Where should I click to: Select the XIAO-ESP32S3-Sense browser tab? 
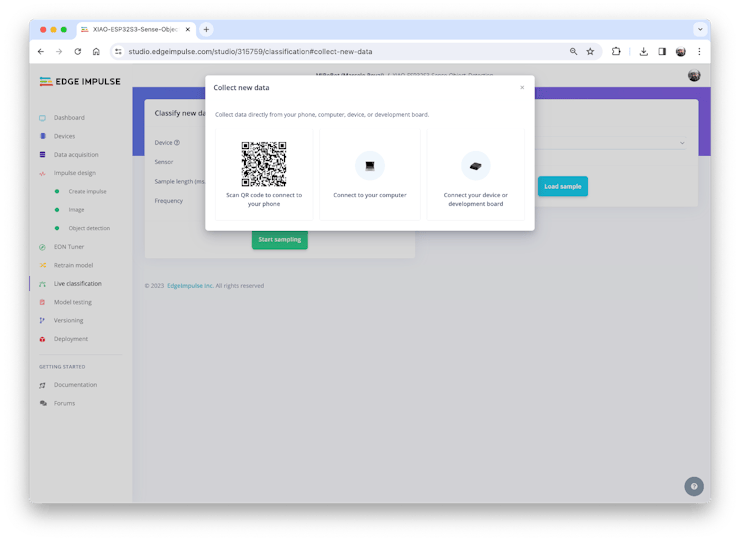pyautogui.click(x=136, y=29)
